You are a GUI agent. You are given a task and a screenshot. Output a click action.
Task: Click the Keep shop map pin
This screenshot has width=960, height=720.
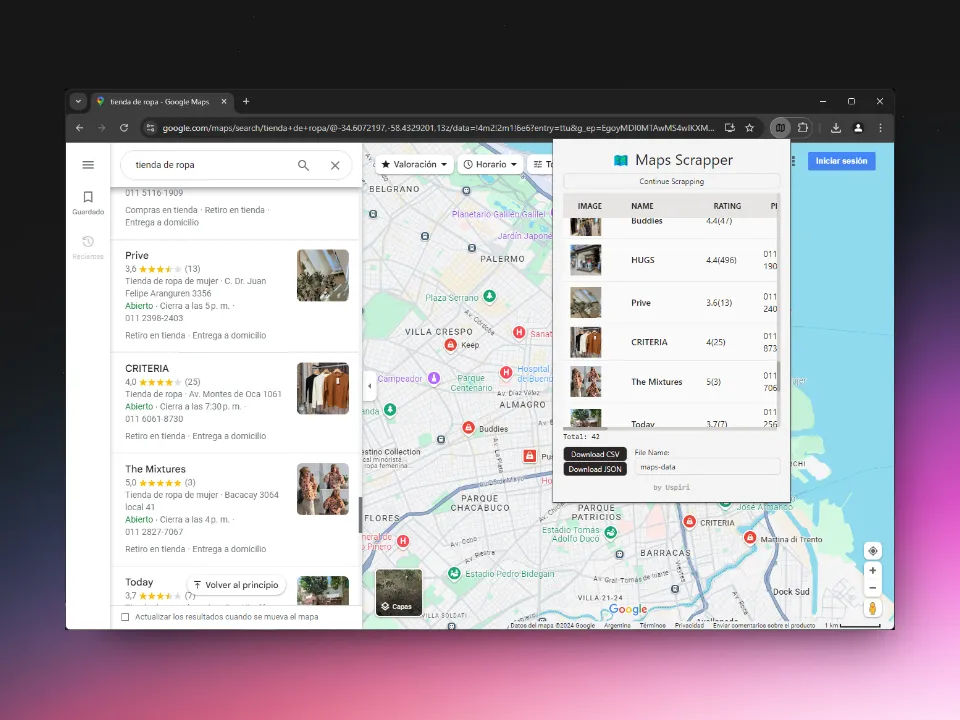pyautogui.click(x=451, y=345)
